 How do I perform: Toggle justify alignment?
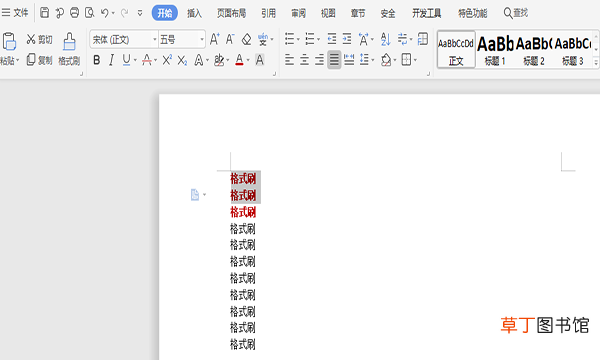click(x=334, y=60)
